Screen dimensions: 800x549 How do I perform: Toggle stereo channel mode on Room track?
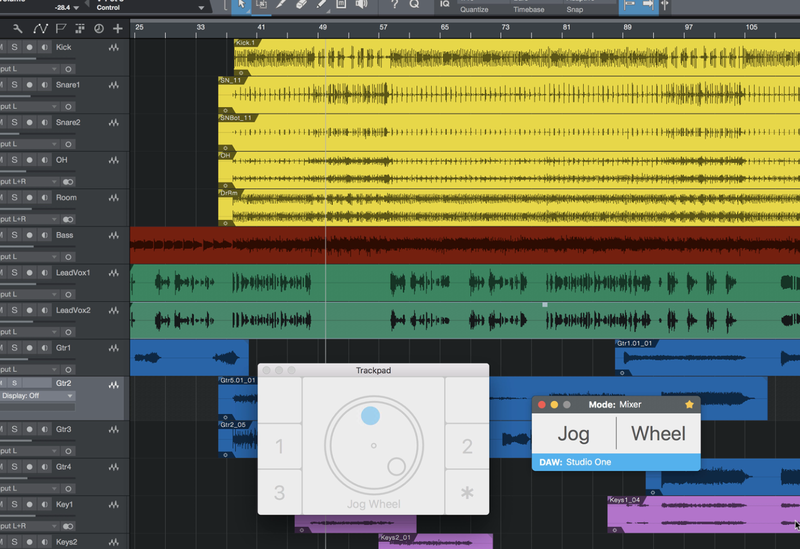(68, 219)
